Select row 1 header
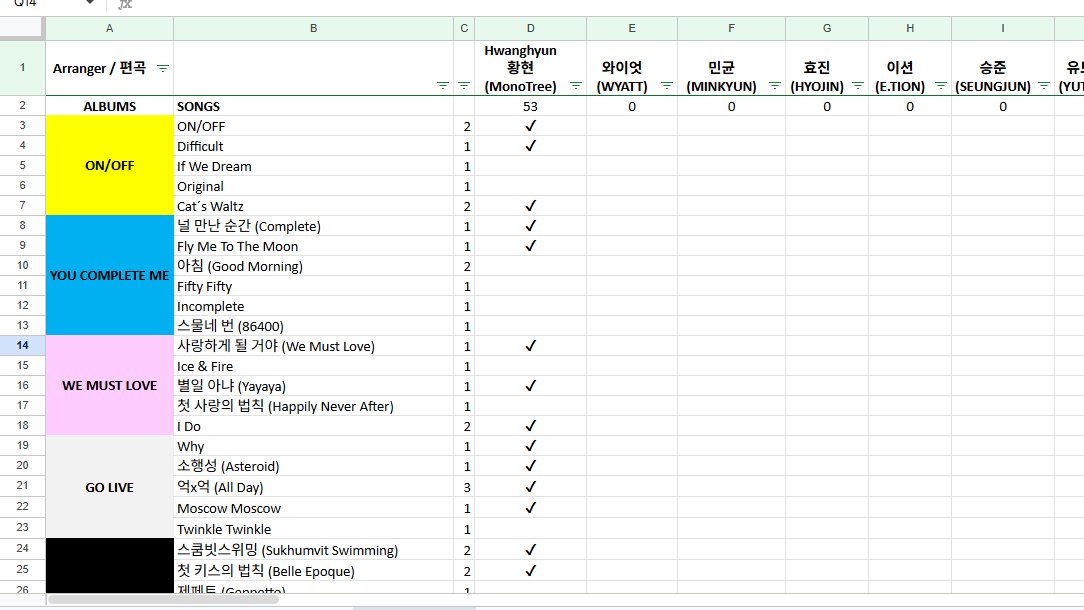Screen dimensions: 1084x610 [x=22, y=68]
